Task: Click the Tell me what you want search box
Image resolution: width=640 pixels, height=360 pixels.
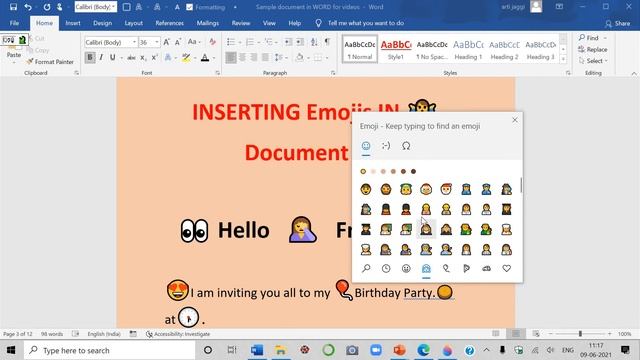Action: 366,23
